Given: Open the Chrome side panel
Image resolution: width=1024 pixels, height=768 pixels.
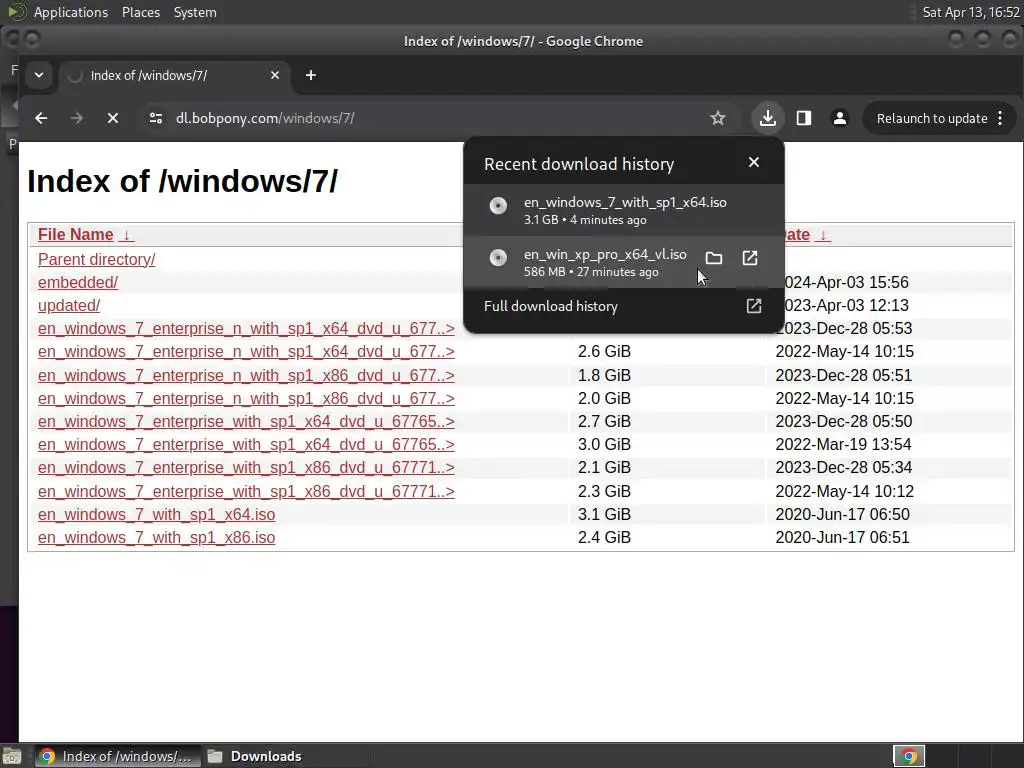Looking at the screenshot, I should coord(804,118).
